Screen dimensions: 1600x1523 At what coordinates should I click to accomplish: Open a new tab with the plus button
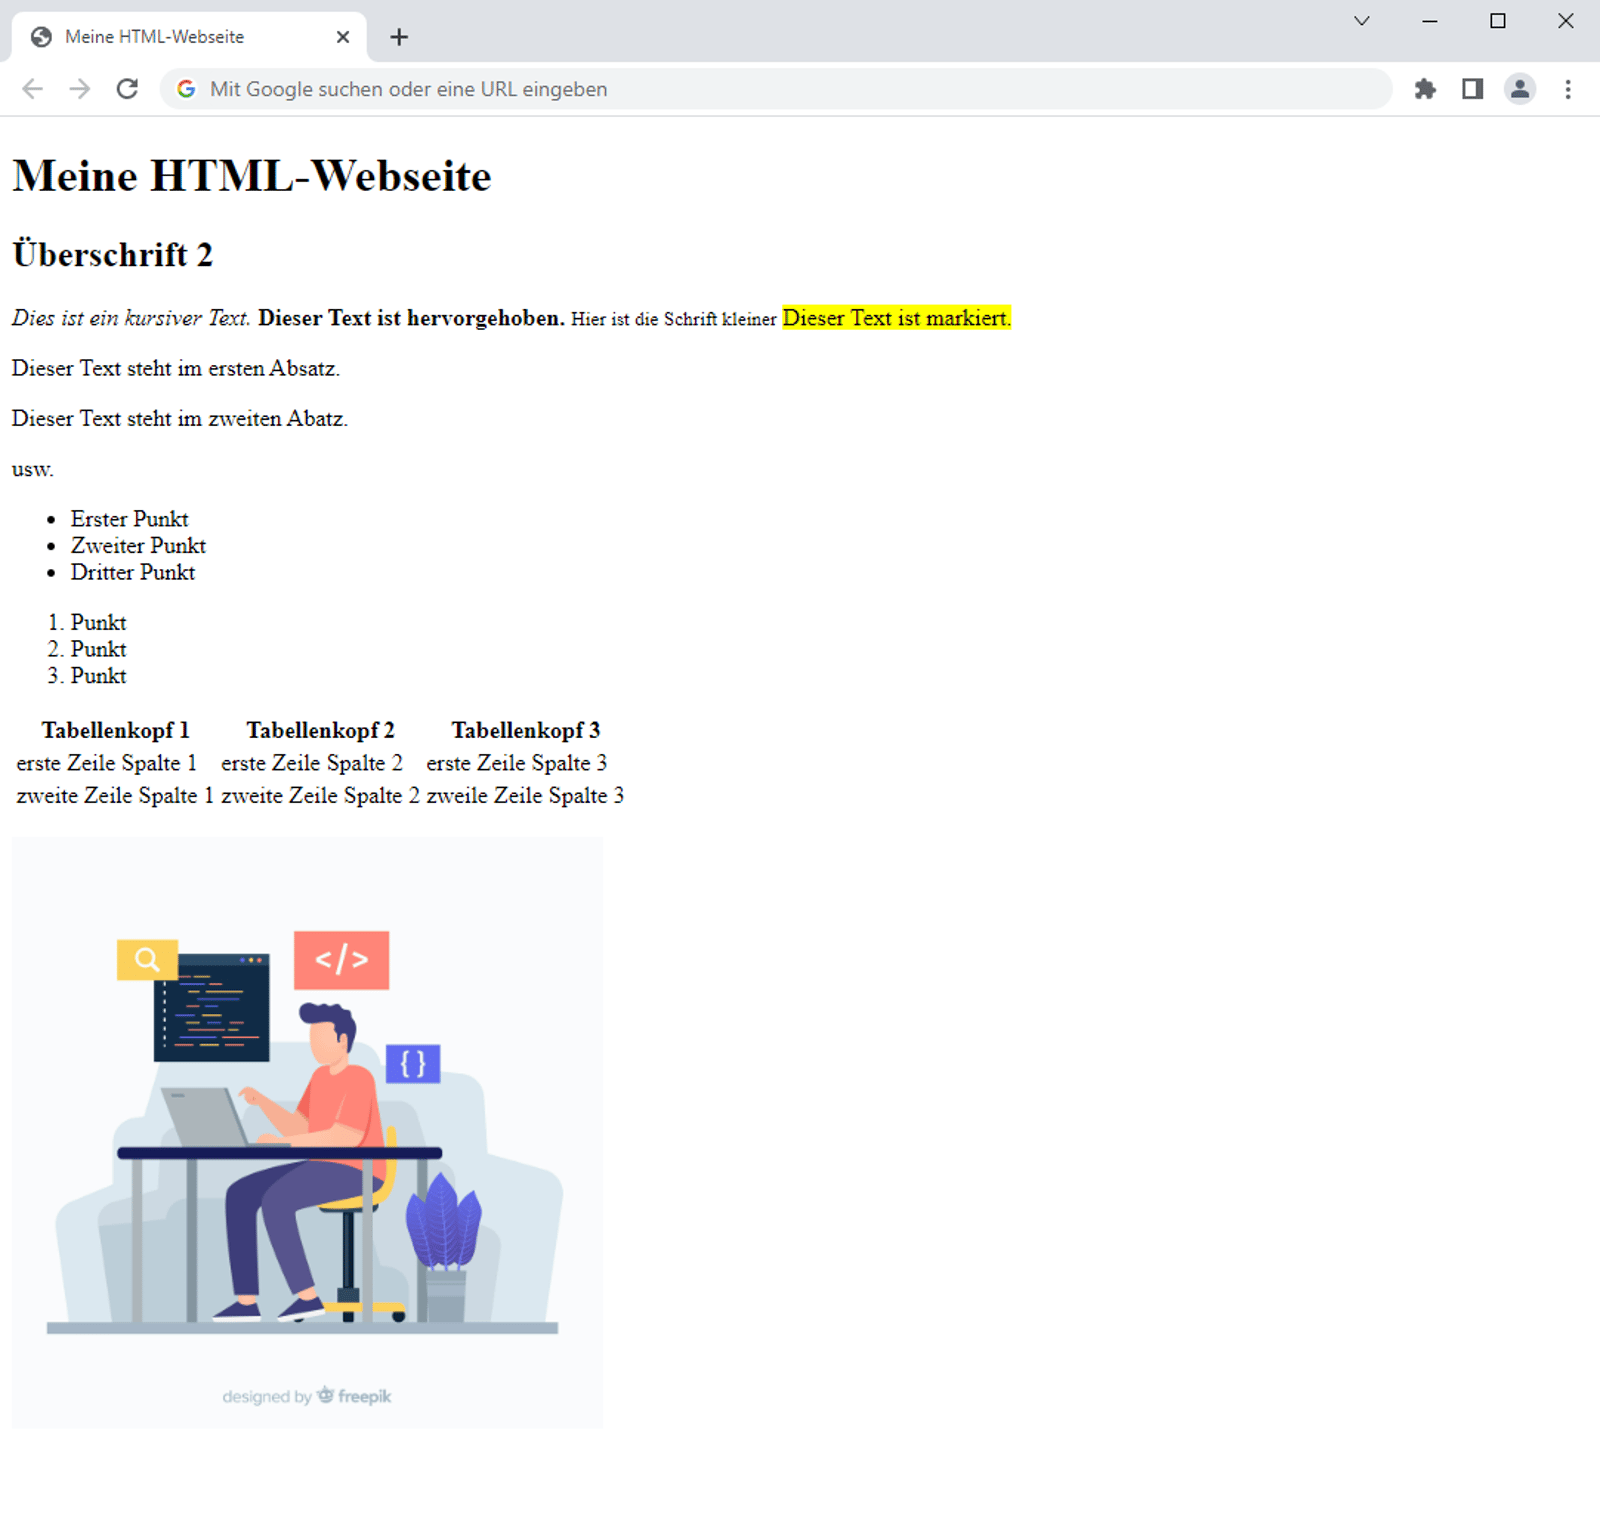(399, 37)
